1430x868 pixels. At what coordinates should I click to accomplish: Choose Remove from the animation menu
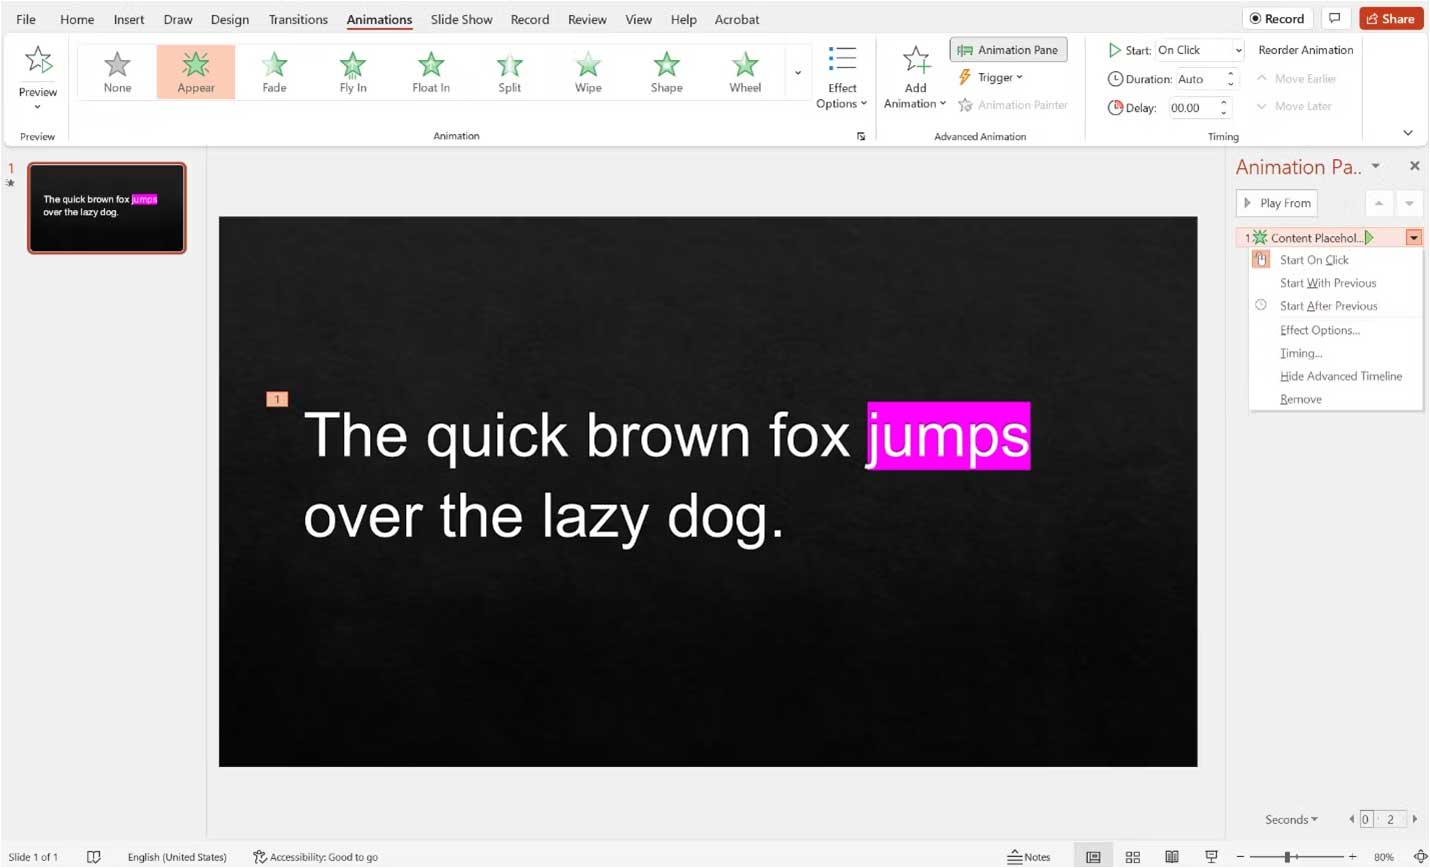tap(1300, 399)
